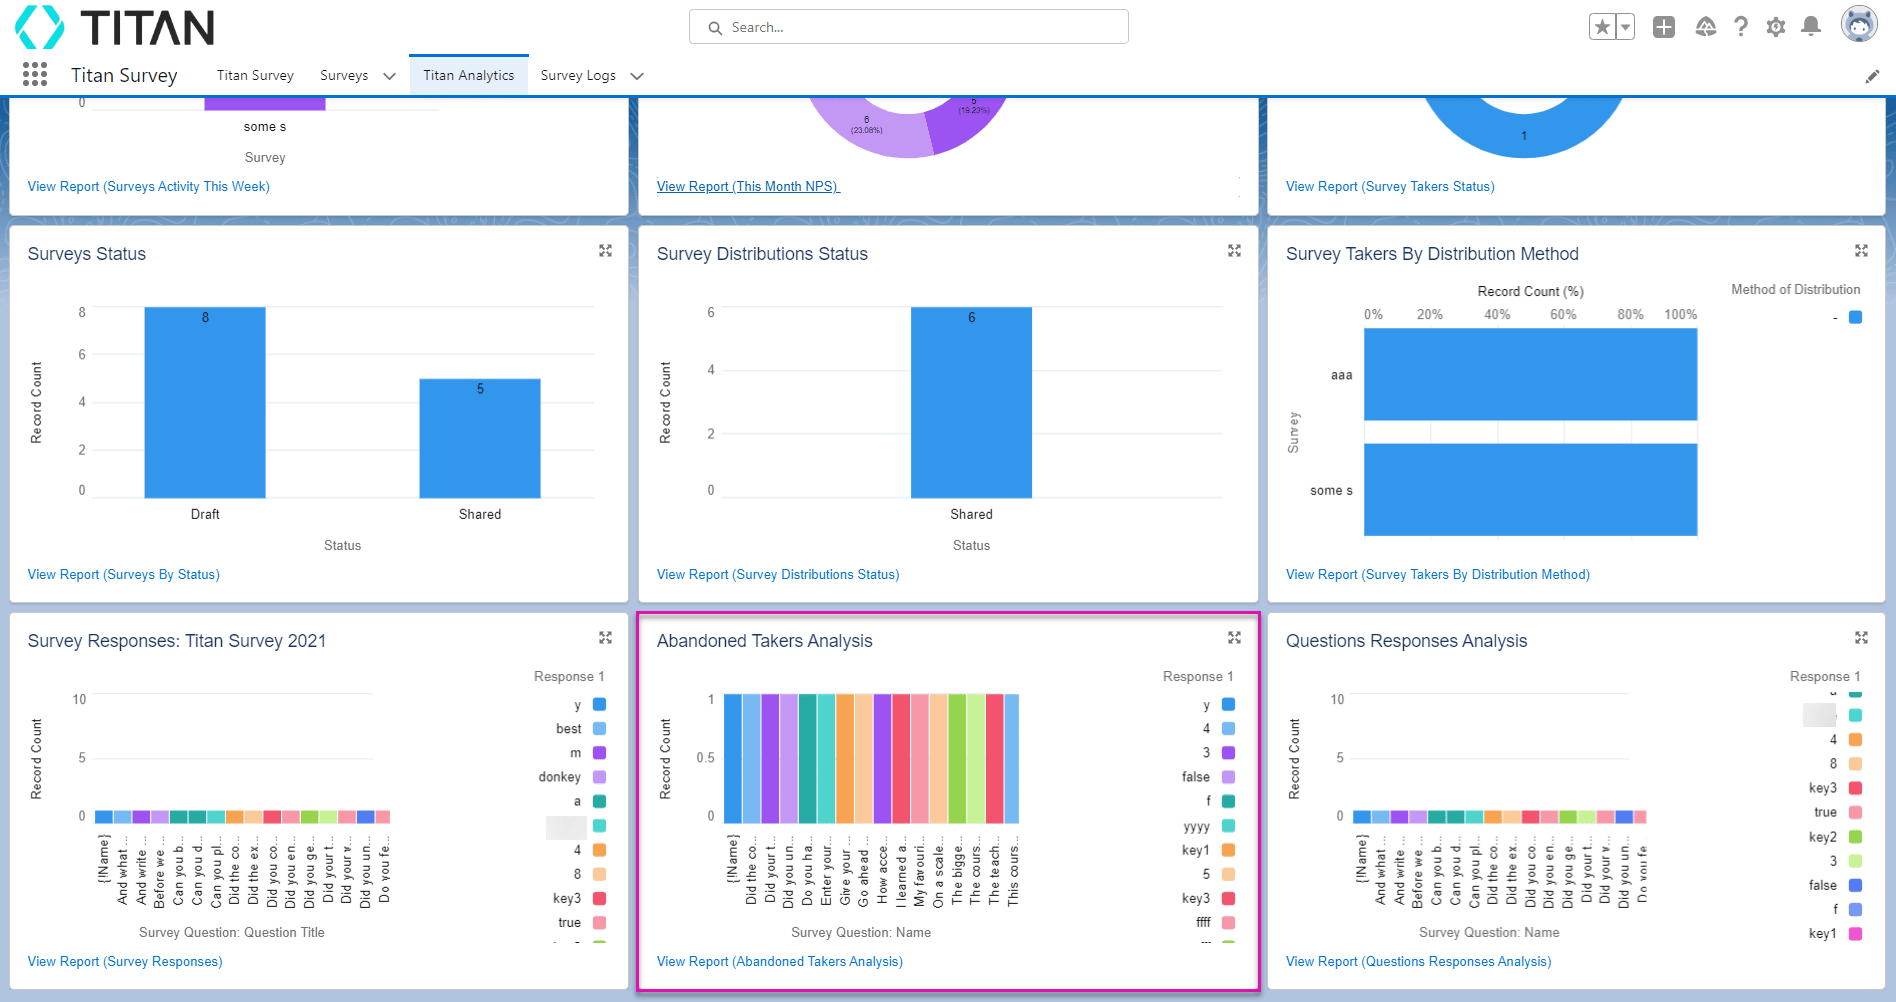Image resolution: width=1896 pixels, height=1002 pixels.
Task: Click the 'aaa' bar in Survey Takers chart
Action: (1530, 374)
